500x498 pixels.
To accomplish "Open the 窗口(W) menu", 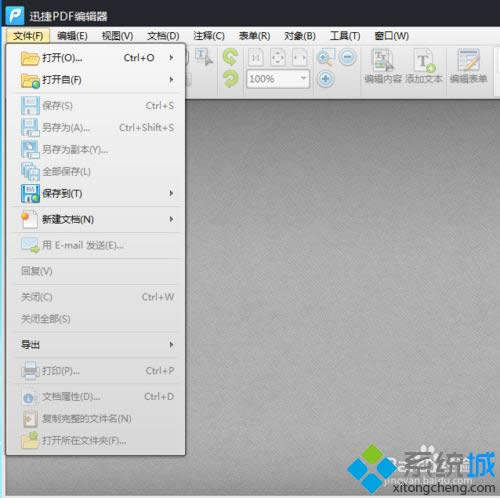I will pyautogui.click(x=392, y=36).
